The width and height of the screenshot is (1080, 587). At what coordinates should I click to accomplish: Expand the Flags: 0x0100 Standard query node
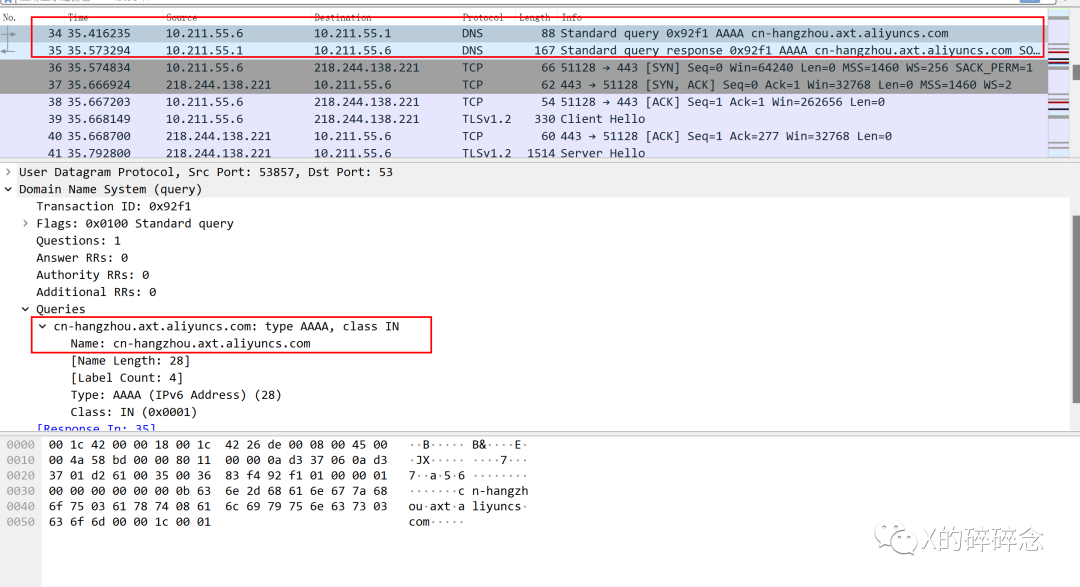click(26, 223)
